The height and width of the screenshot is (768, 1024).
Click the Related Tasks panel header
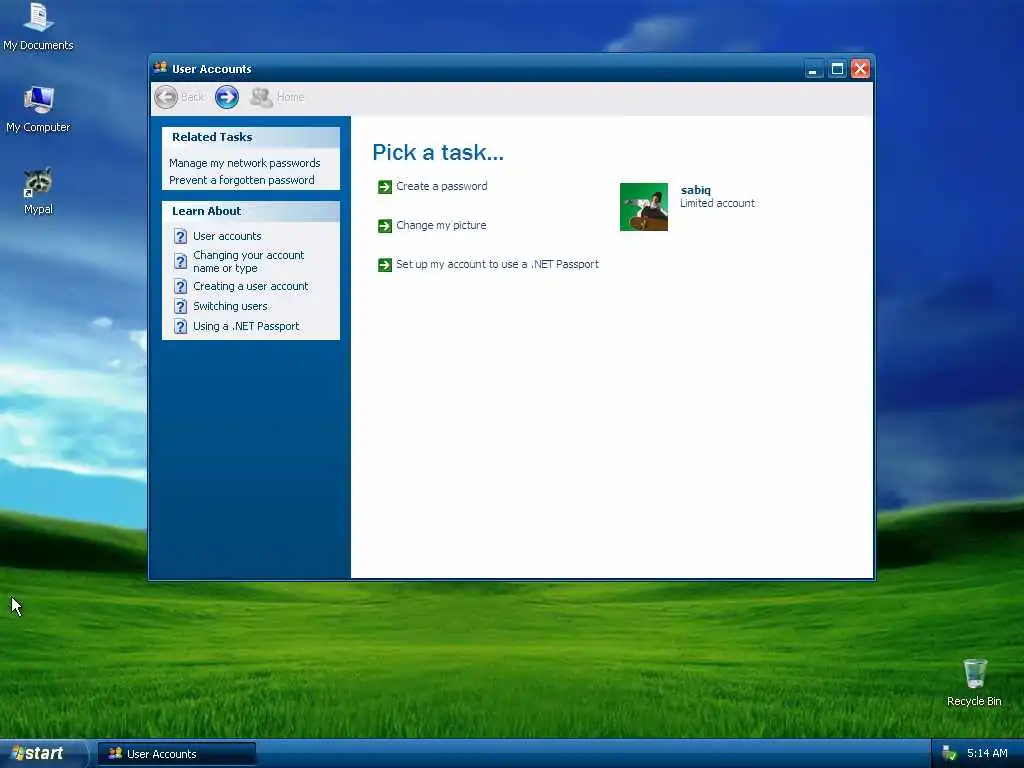click(251, 137)
